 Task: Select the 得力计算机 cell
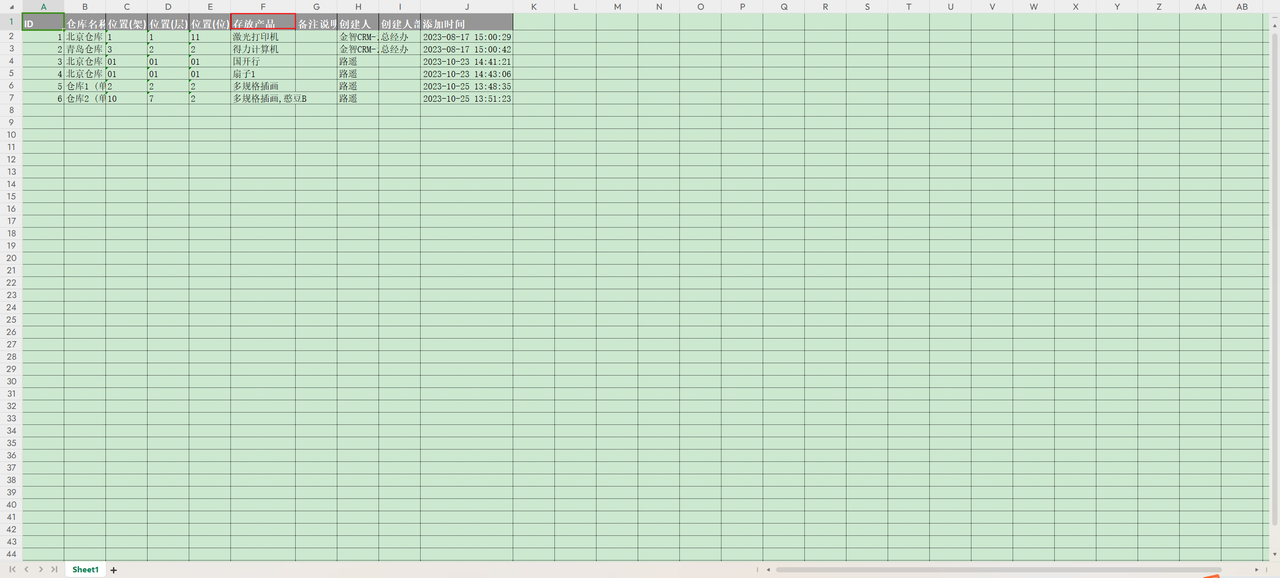pos(263,49)
